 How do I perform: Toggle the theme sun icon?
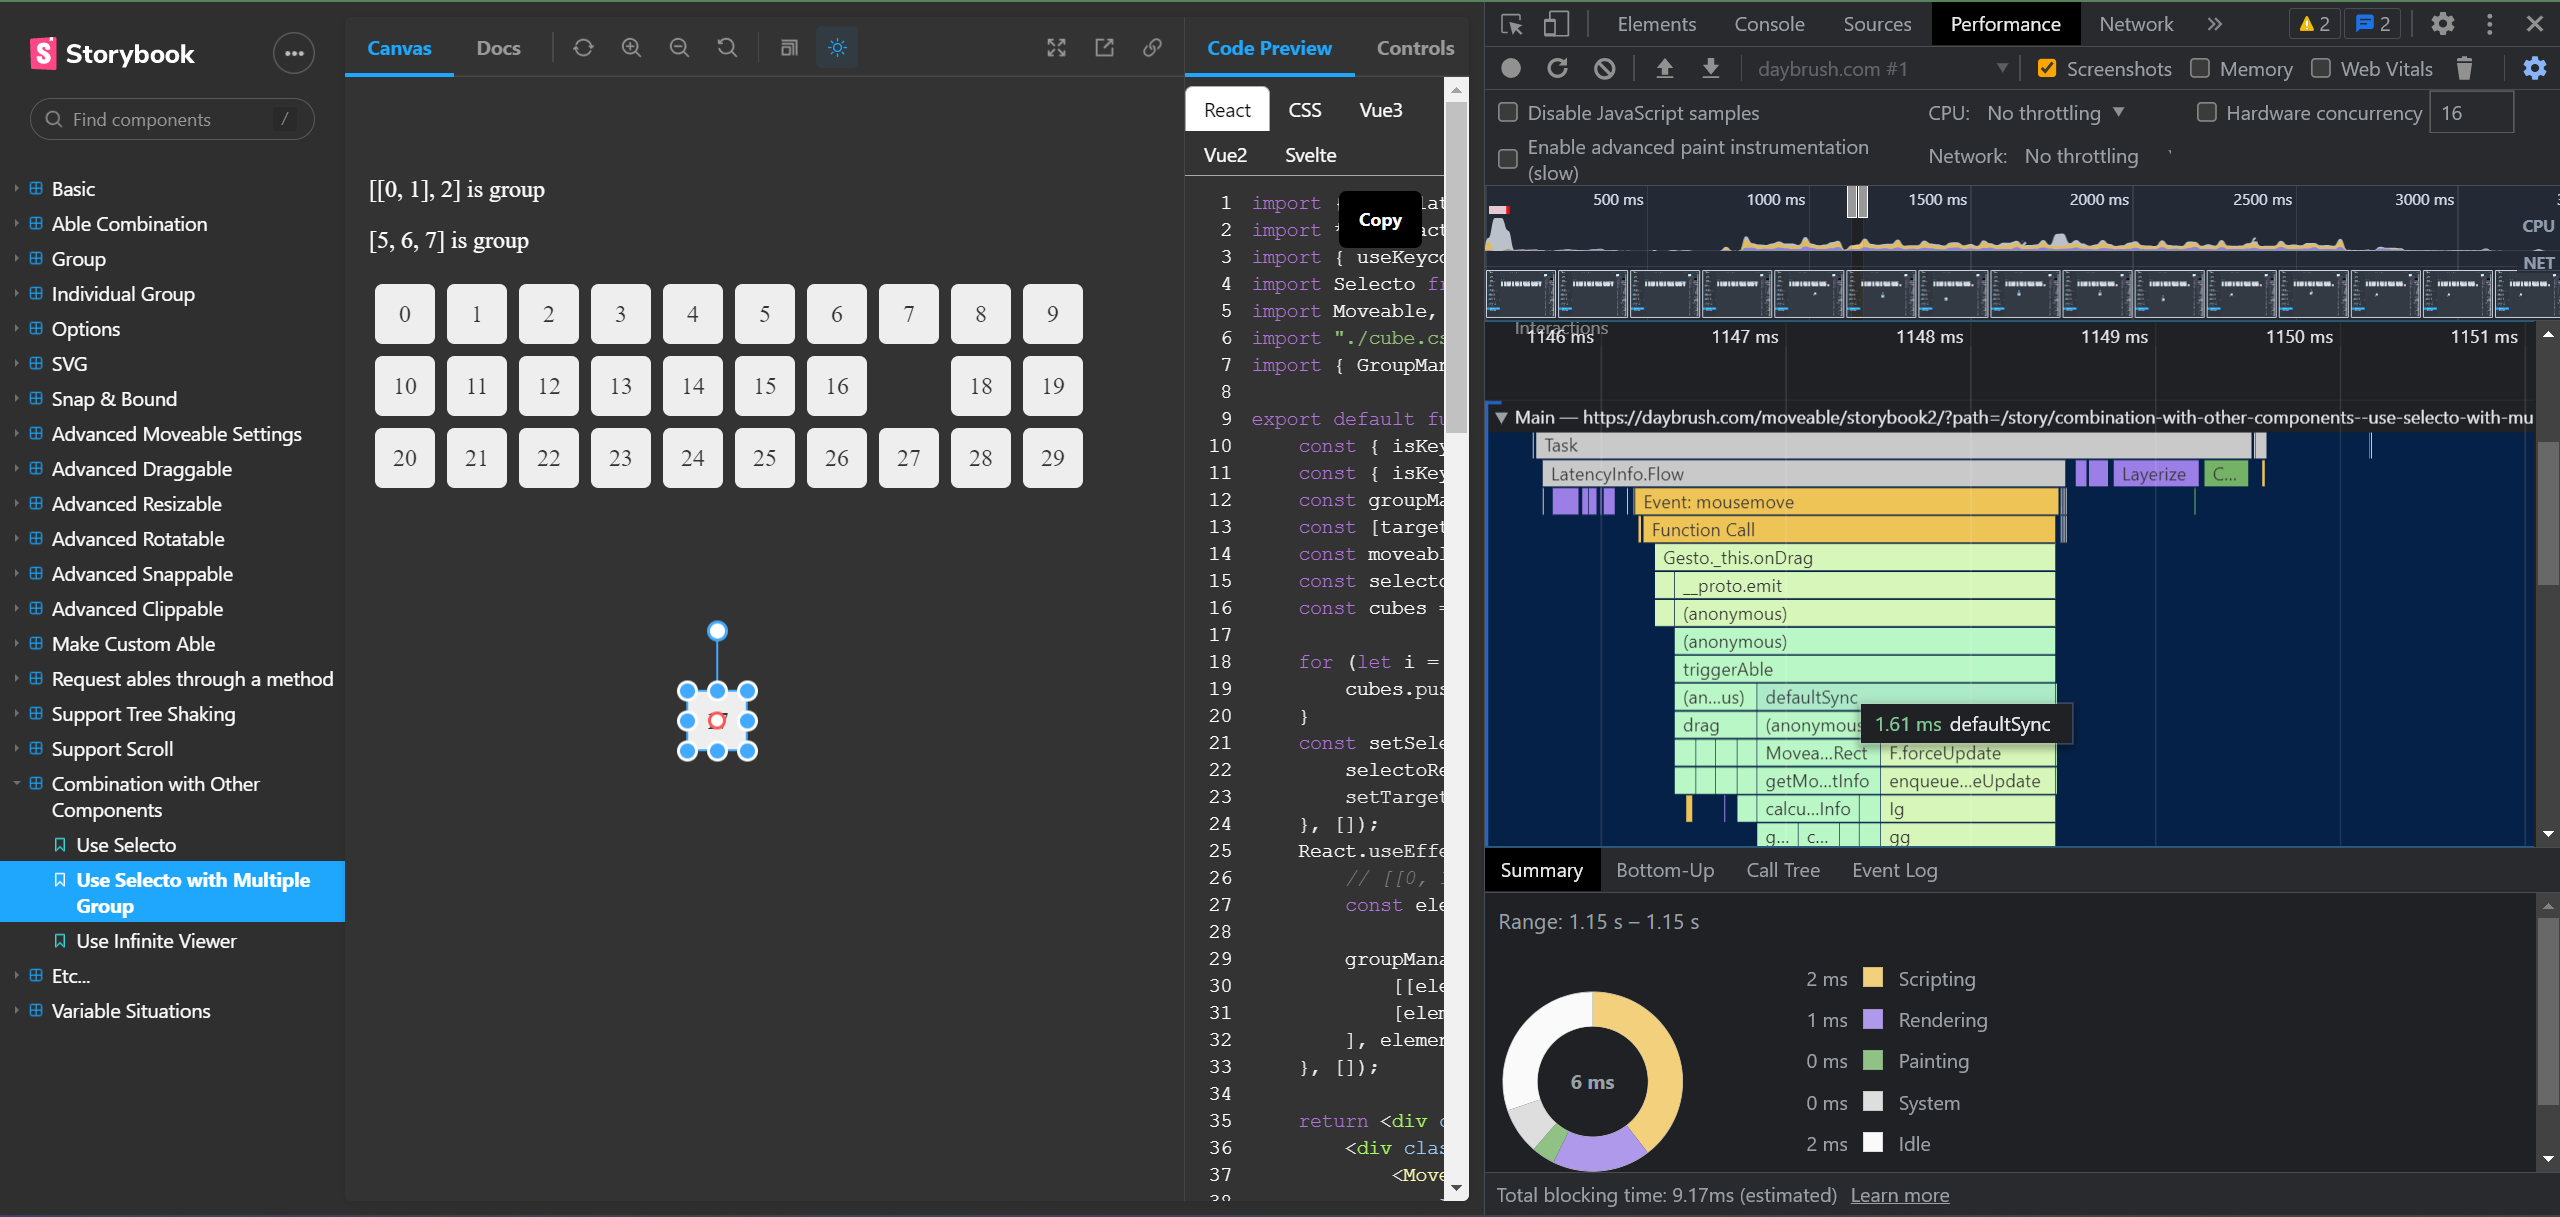click(x=837, y=47)
